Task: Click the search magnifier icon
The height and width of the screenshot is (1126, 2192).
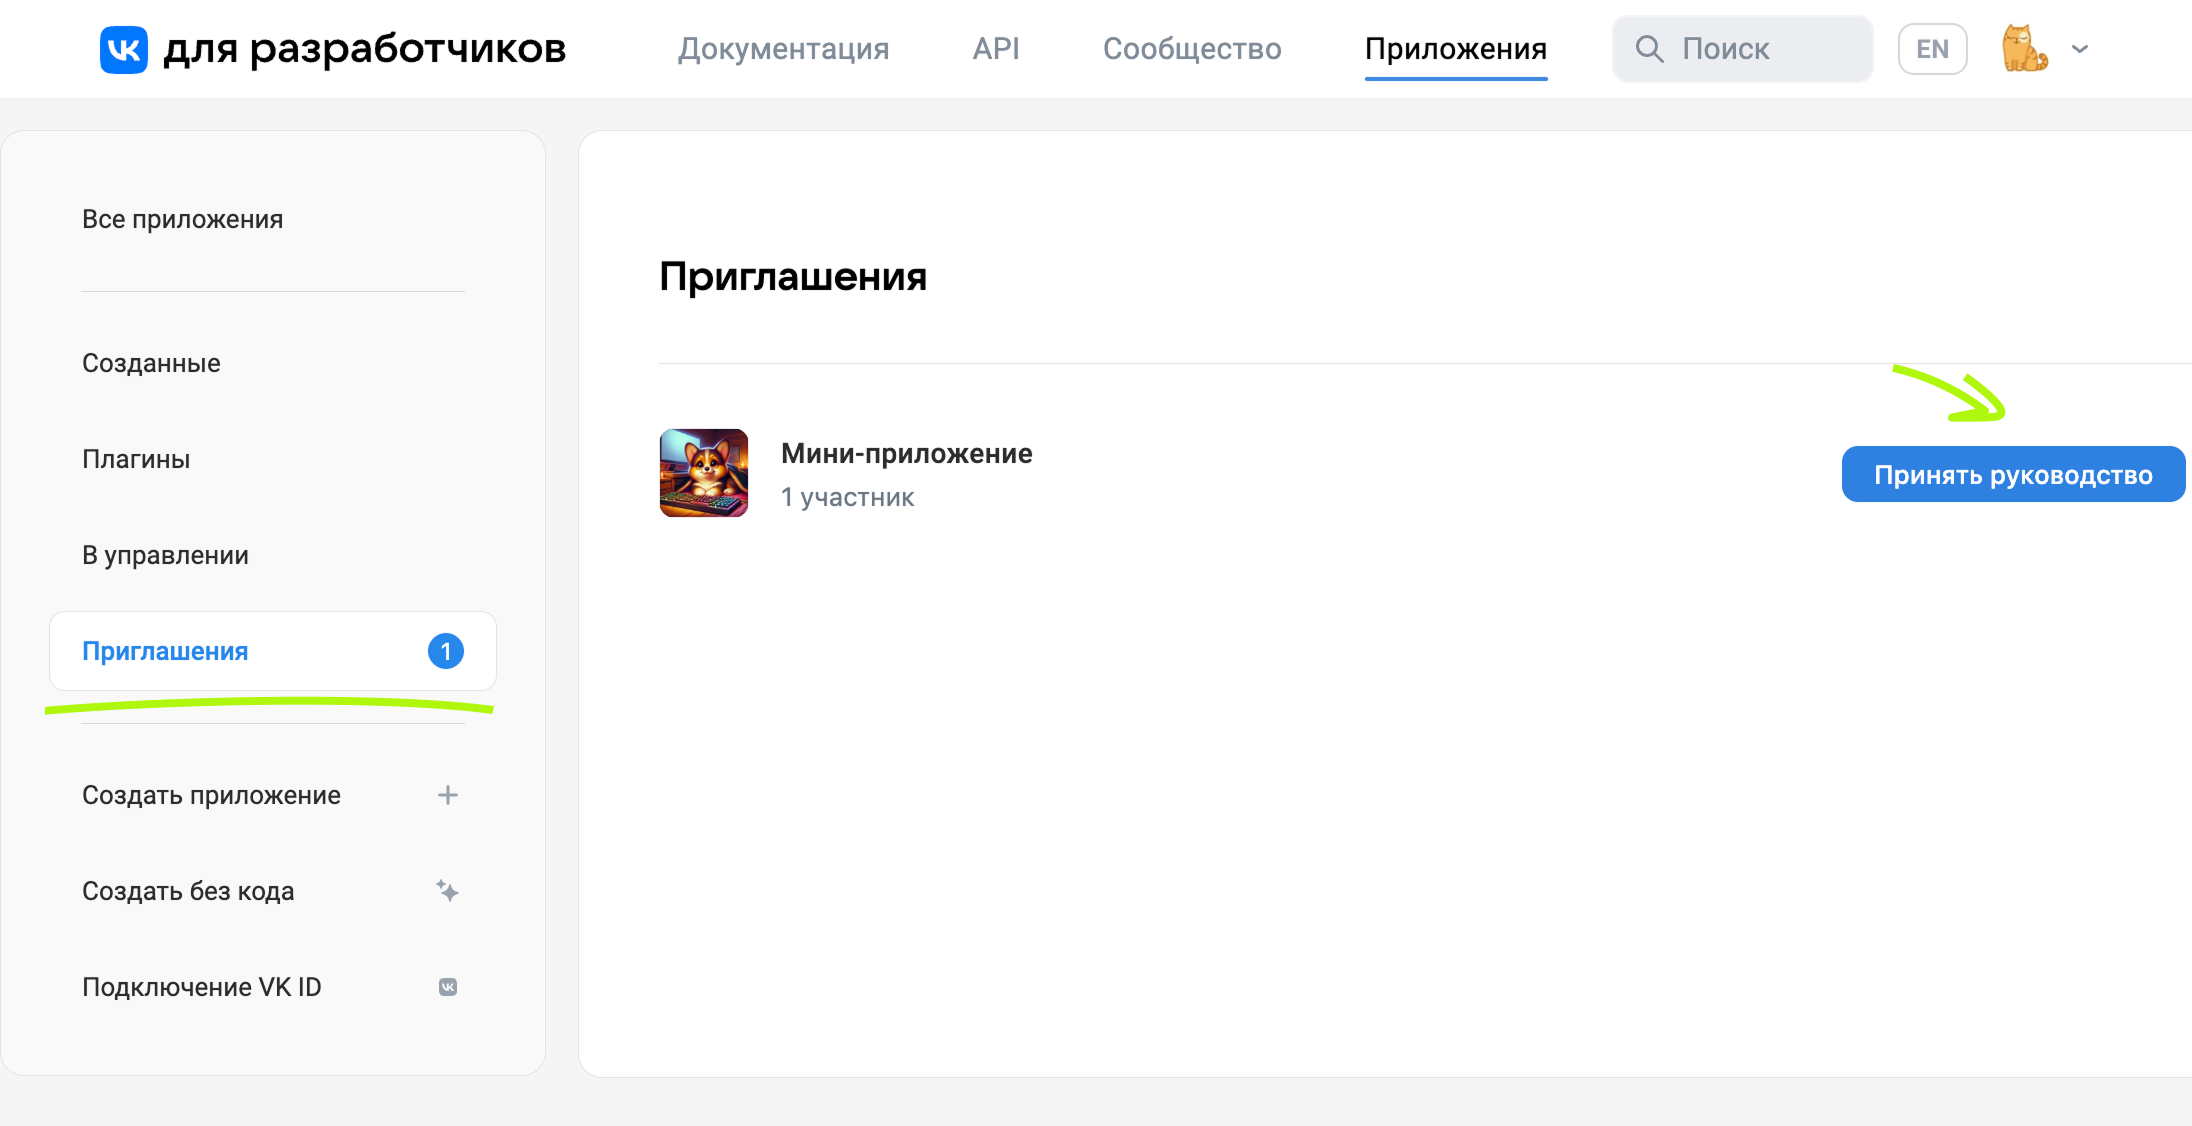Action: 1649,49
